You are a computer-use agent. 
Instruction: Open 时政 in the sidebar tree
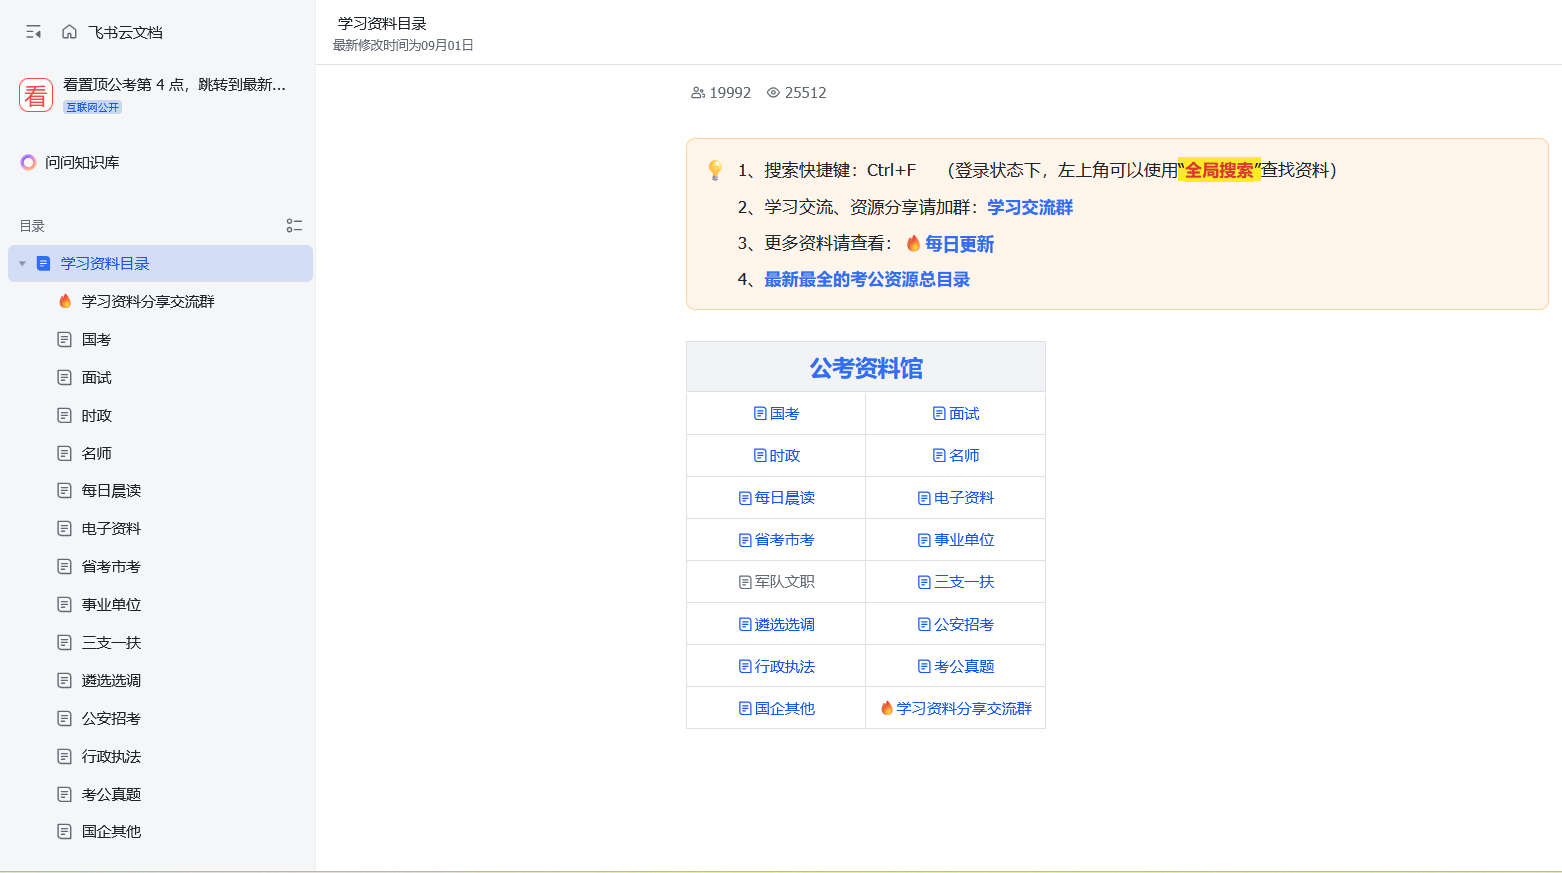[x=96, y=416]
